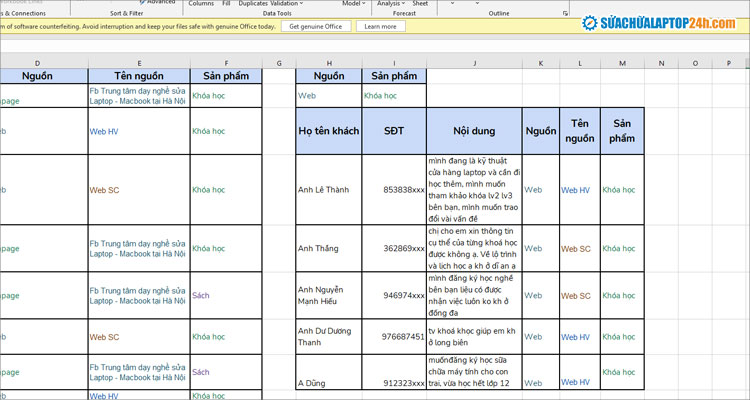Viewport: 750px width, 400px height.
Task: Click Remove Duplicates in Data Tools
Action: click(x=253, y=4)
